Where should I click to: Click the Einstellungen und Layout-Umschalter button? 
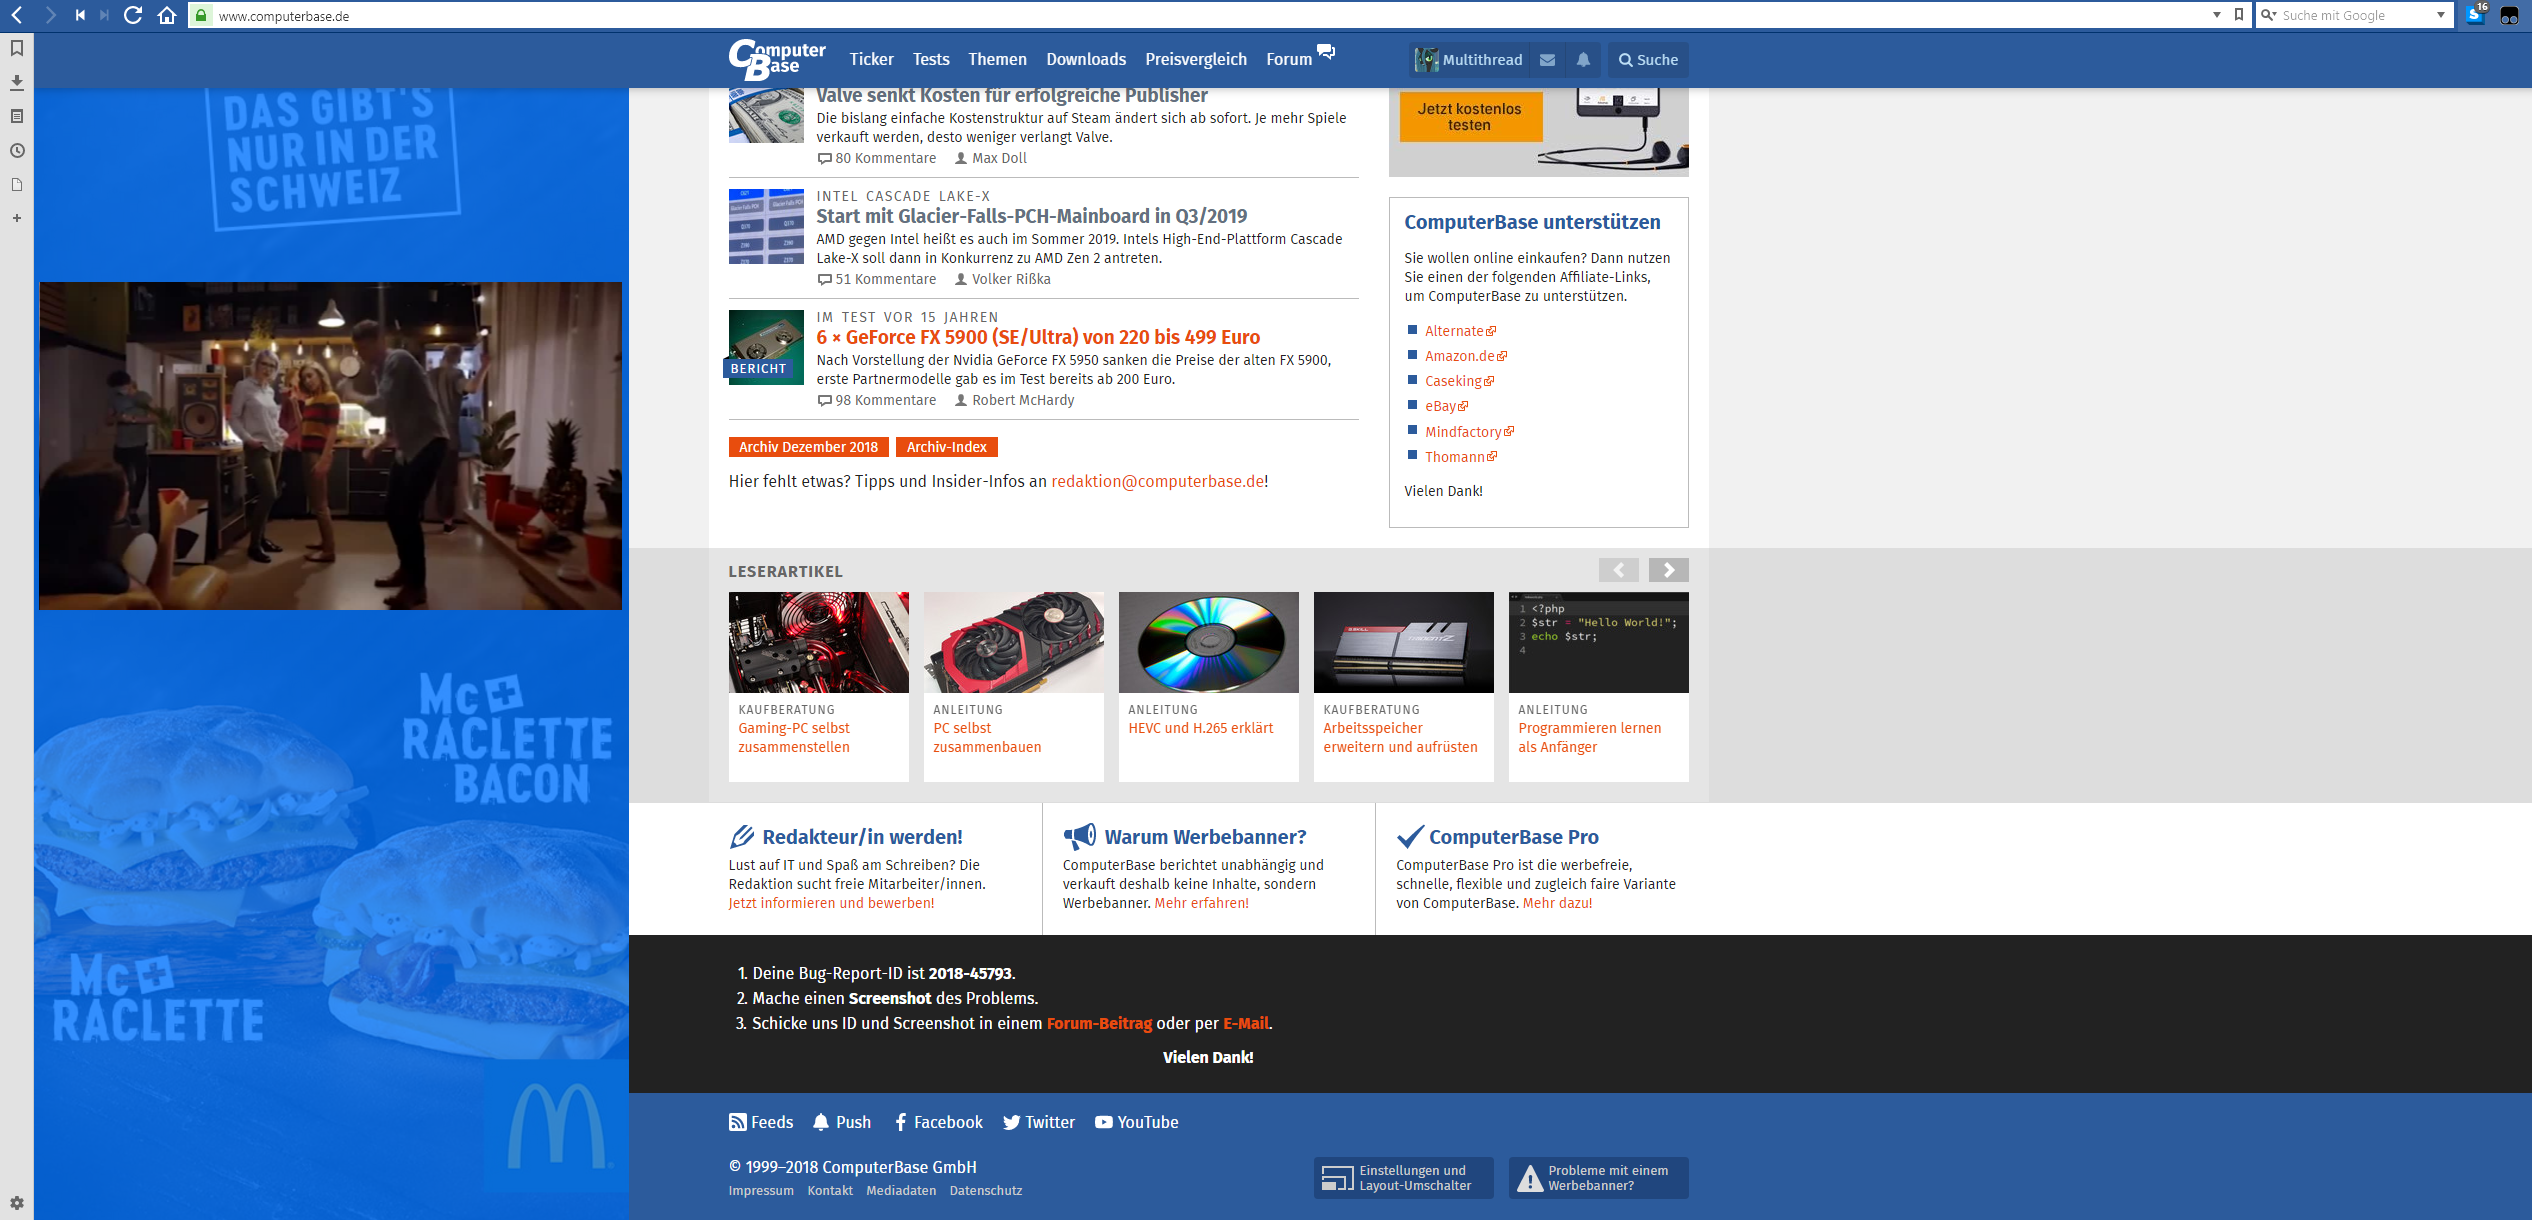(x=1402, y=1178)
